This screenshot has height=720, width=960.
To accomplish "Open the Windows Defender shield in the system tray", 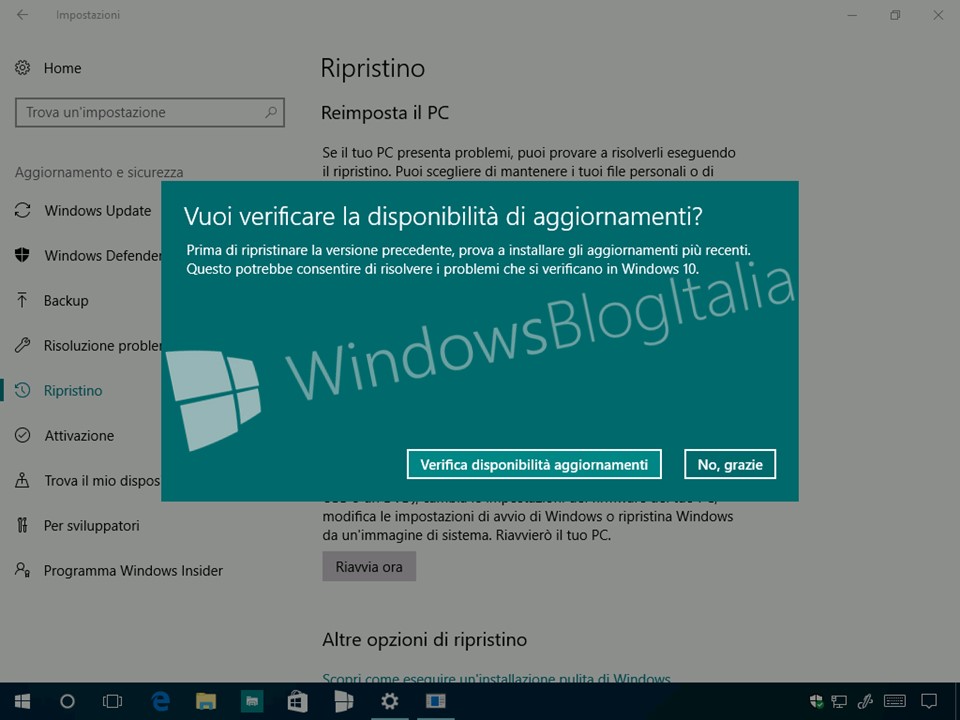I will coord(816,701).
